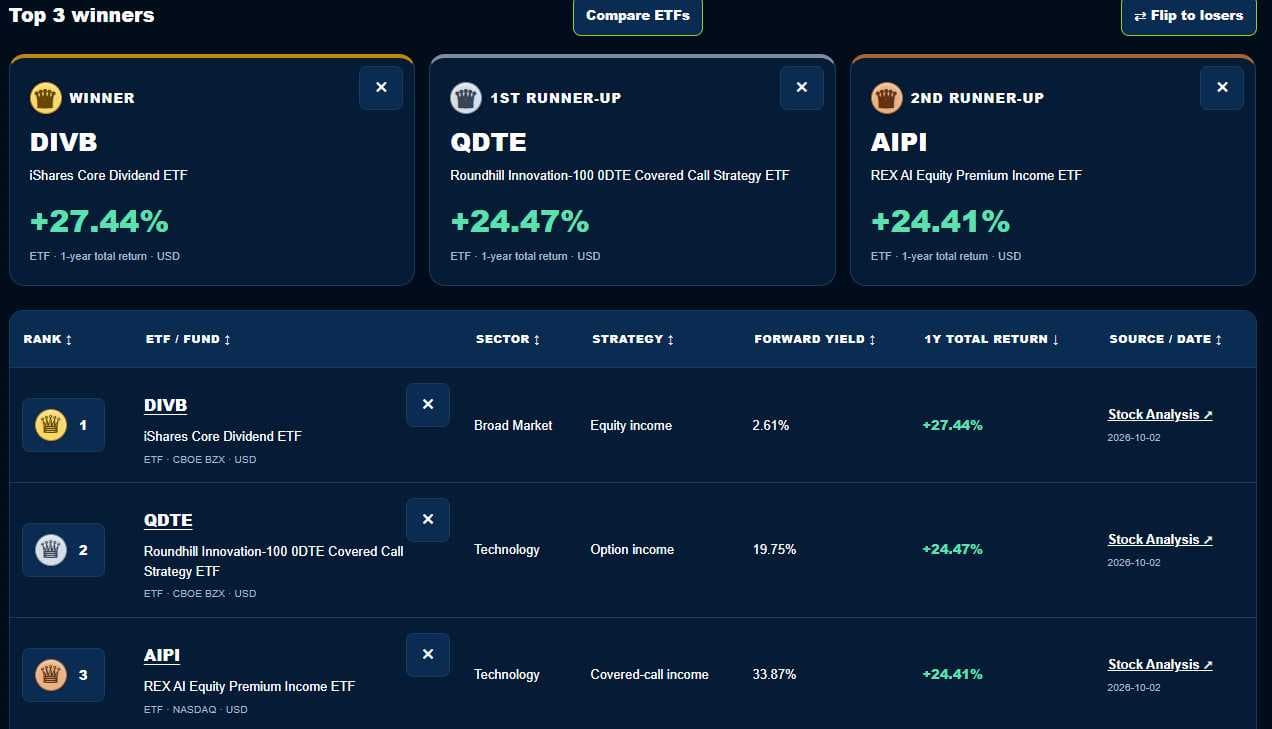
Task: Flip the view to losers
Action: tap(1189, 16)
